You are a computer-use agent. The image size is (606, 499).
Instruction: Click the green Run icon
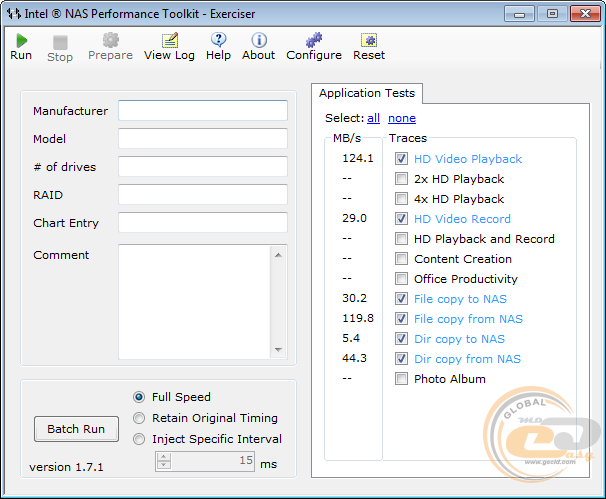[x=22, y=41]
